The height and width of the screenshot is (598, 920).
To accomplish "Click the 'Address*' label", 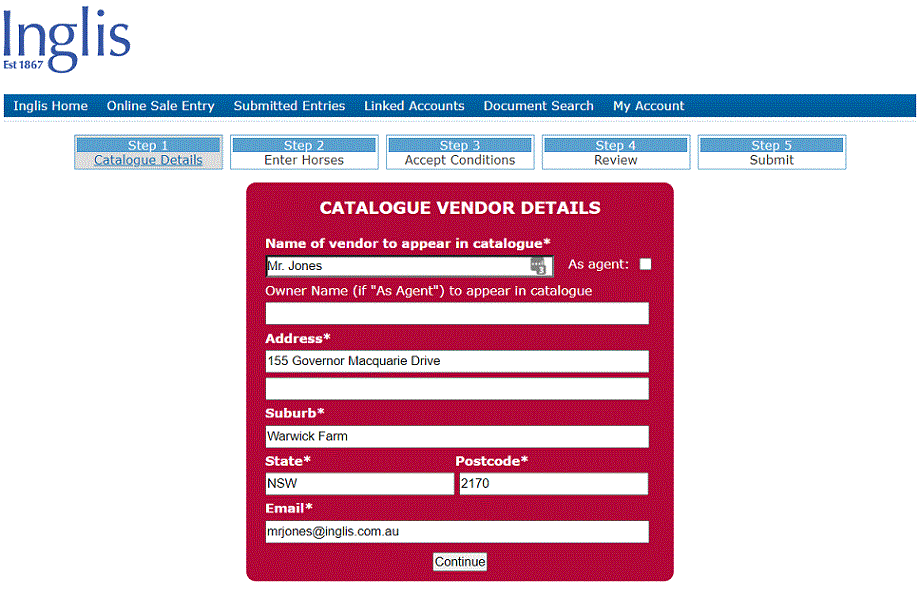I will coord(297,339).
